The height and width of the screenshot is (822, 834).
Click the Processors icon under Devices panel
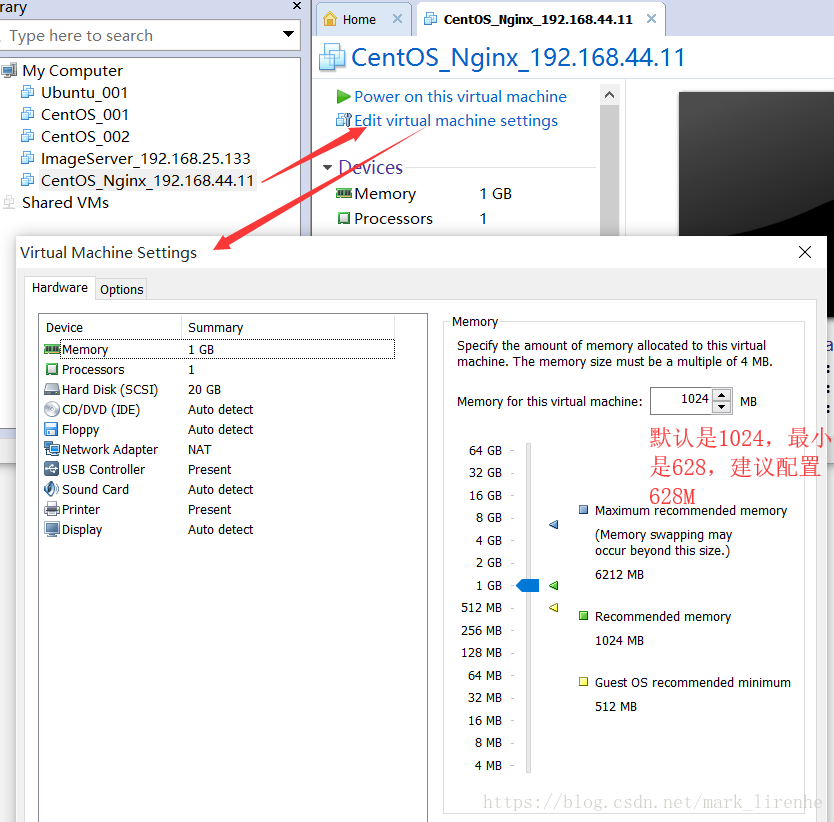coord(344,218)
